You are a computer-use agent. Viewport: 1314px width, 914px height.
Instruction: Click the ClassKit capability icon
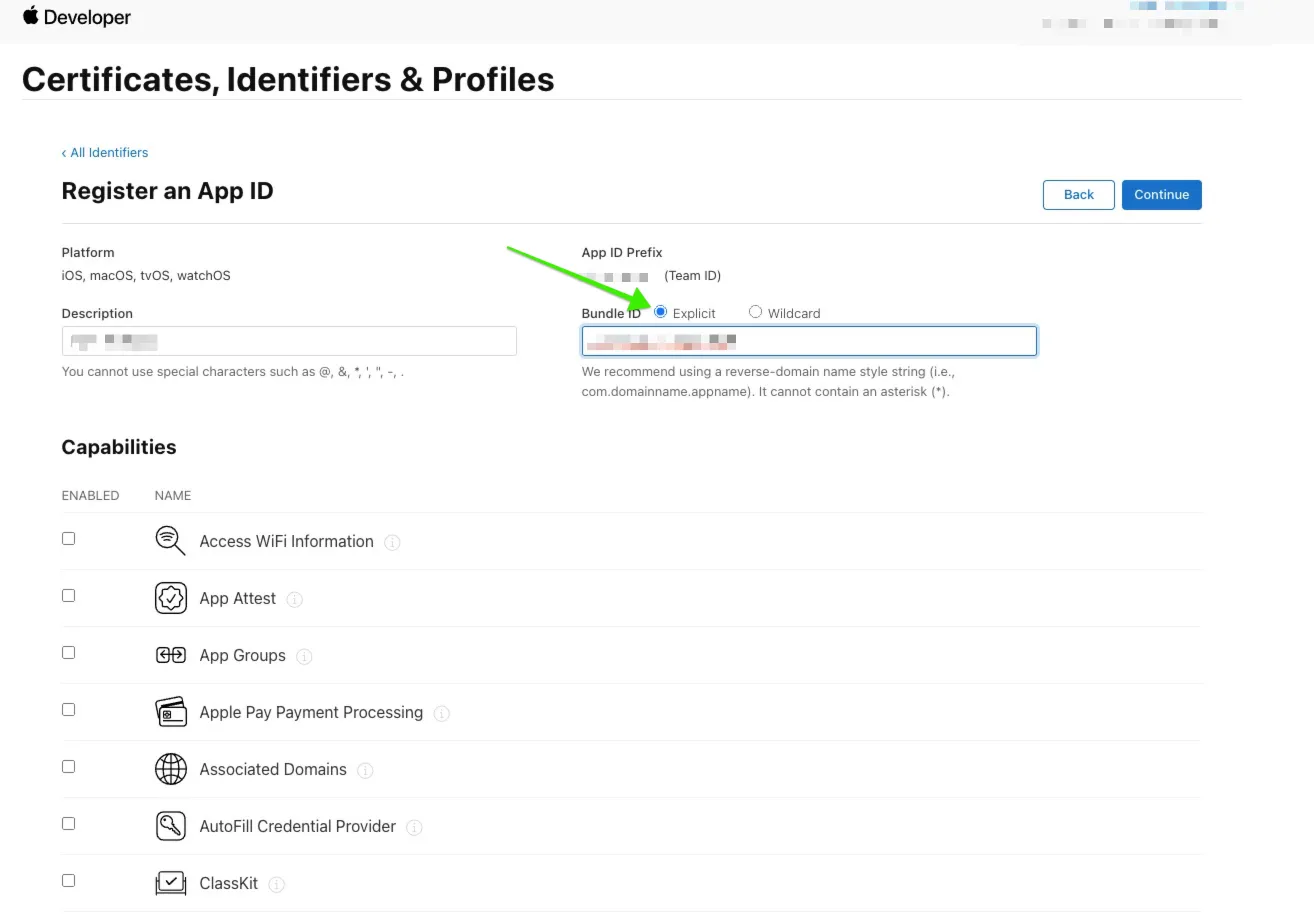click(x=171, y=883)
